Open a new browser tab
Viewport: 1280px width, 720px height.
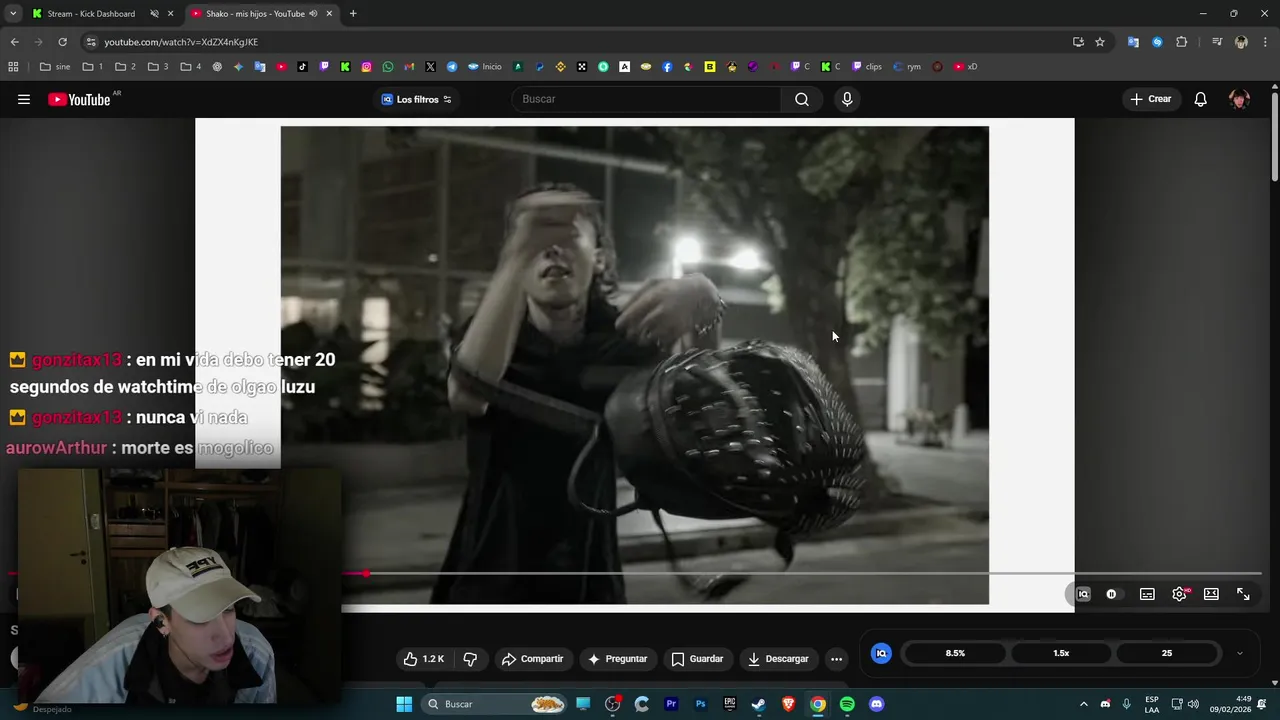tap(353, 14)
